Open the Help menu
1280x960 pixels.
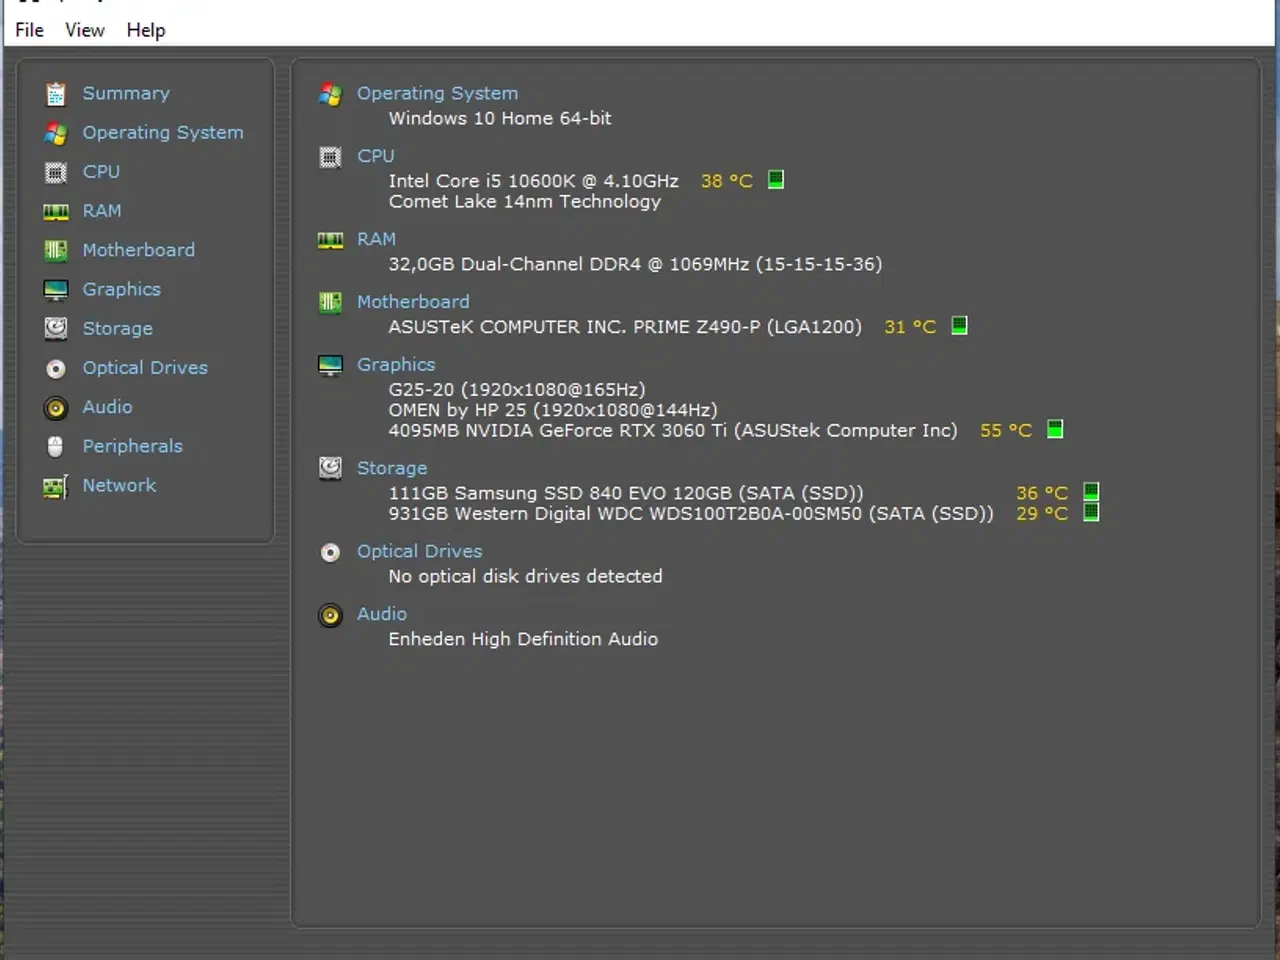146,30
